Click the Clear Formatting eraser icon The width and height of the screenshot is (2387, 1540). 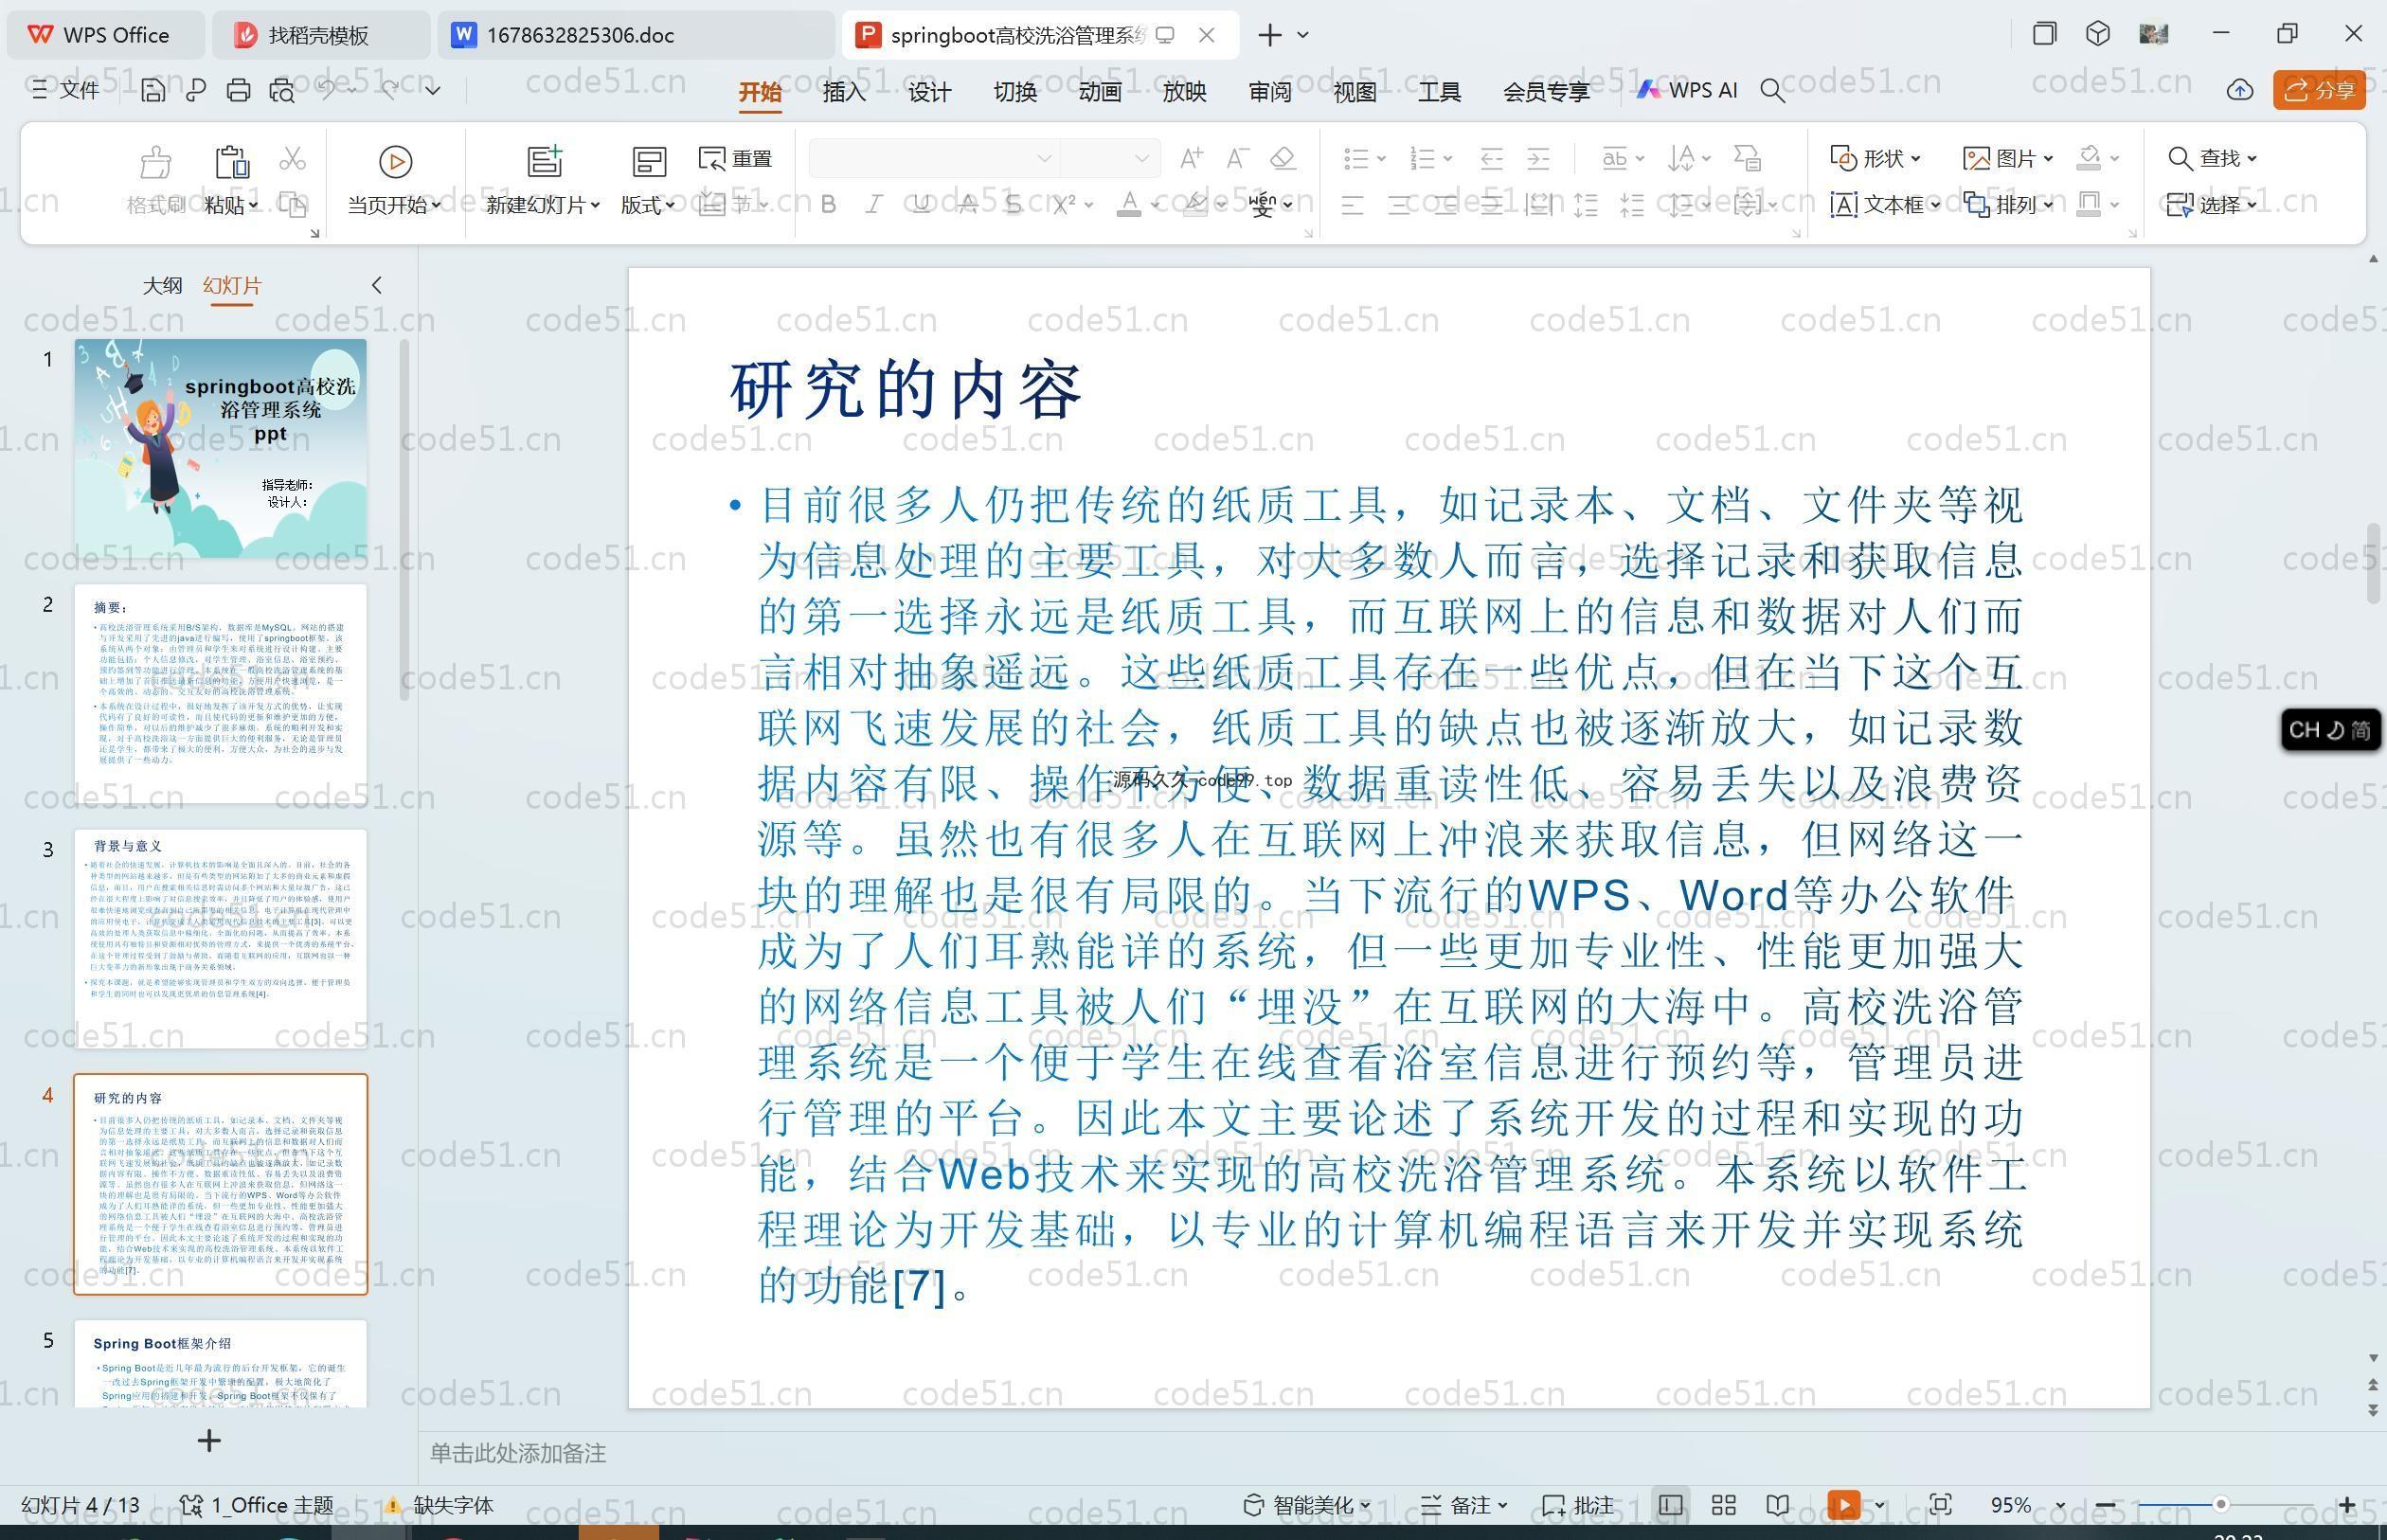[1284, 158]
